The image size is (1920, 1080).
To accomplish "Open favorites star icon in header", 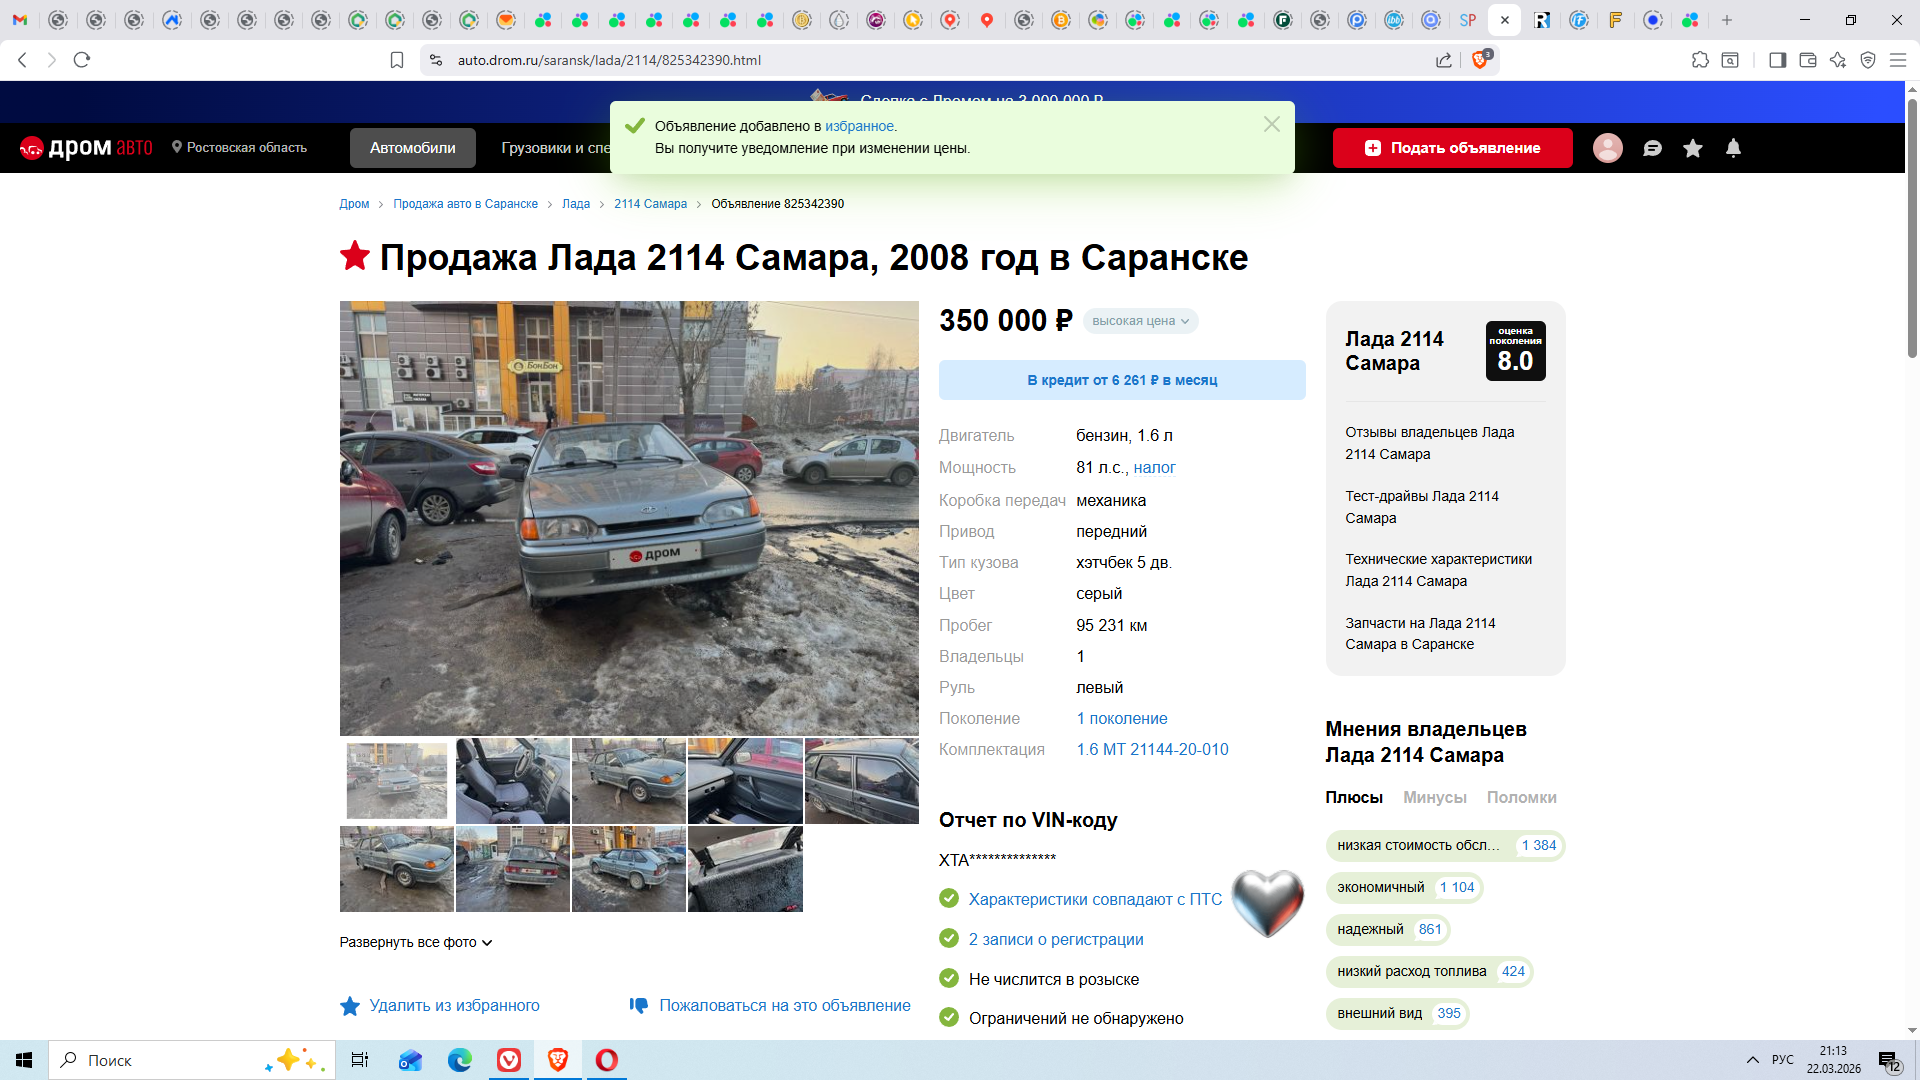I will [1692, 148].
